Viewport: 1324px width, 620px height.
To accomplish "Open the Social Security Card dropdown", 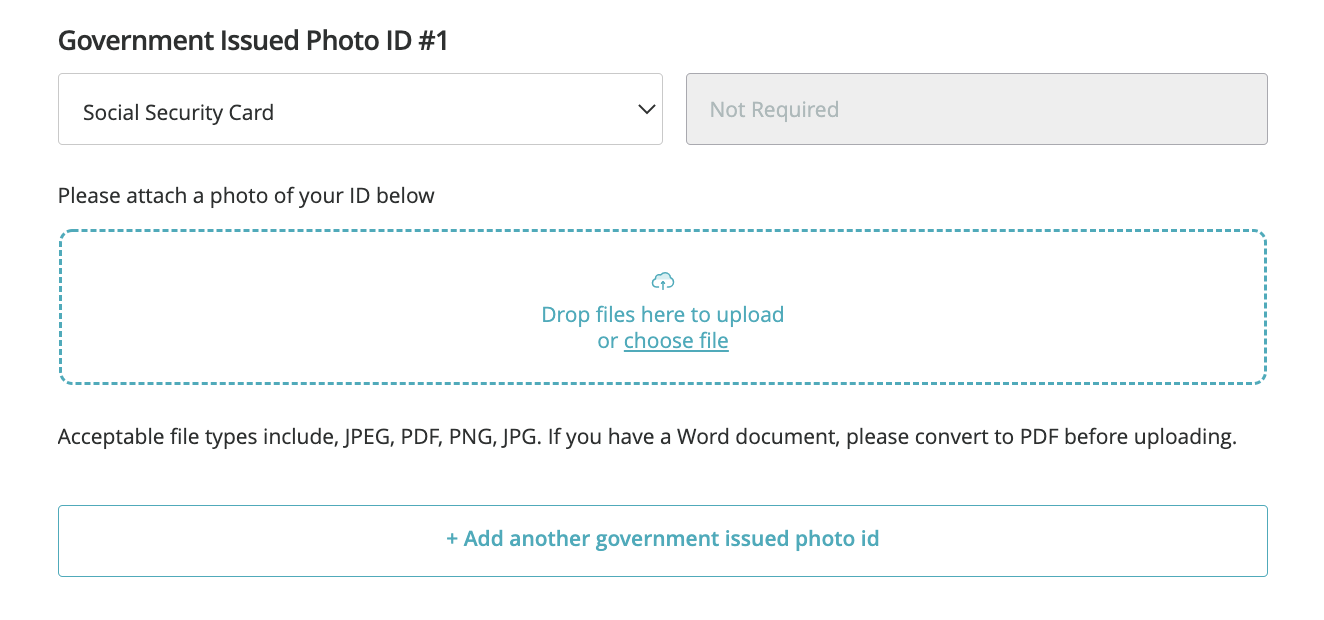I will (360, 110).
